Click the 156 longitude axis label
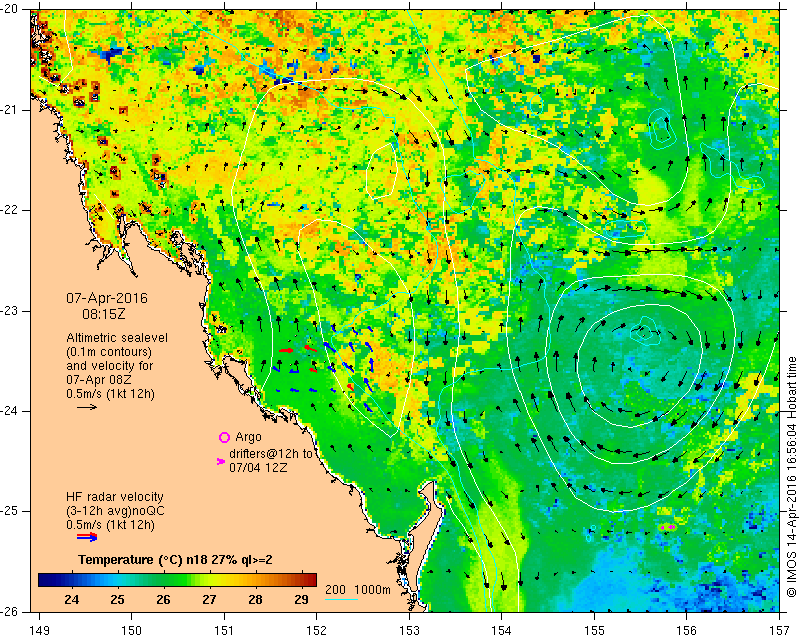The image size is (800, 640). [x=686, y=630]
